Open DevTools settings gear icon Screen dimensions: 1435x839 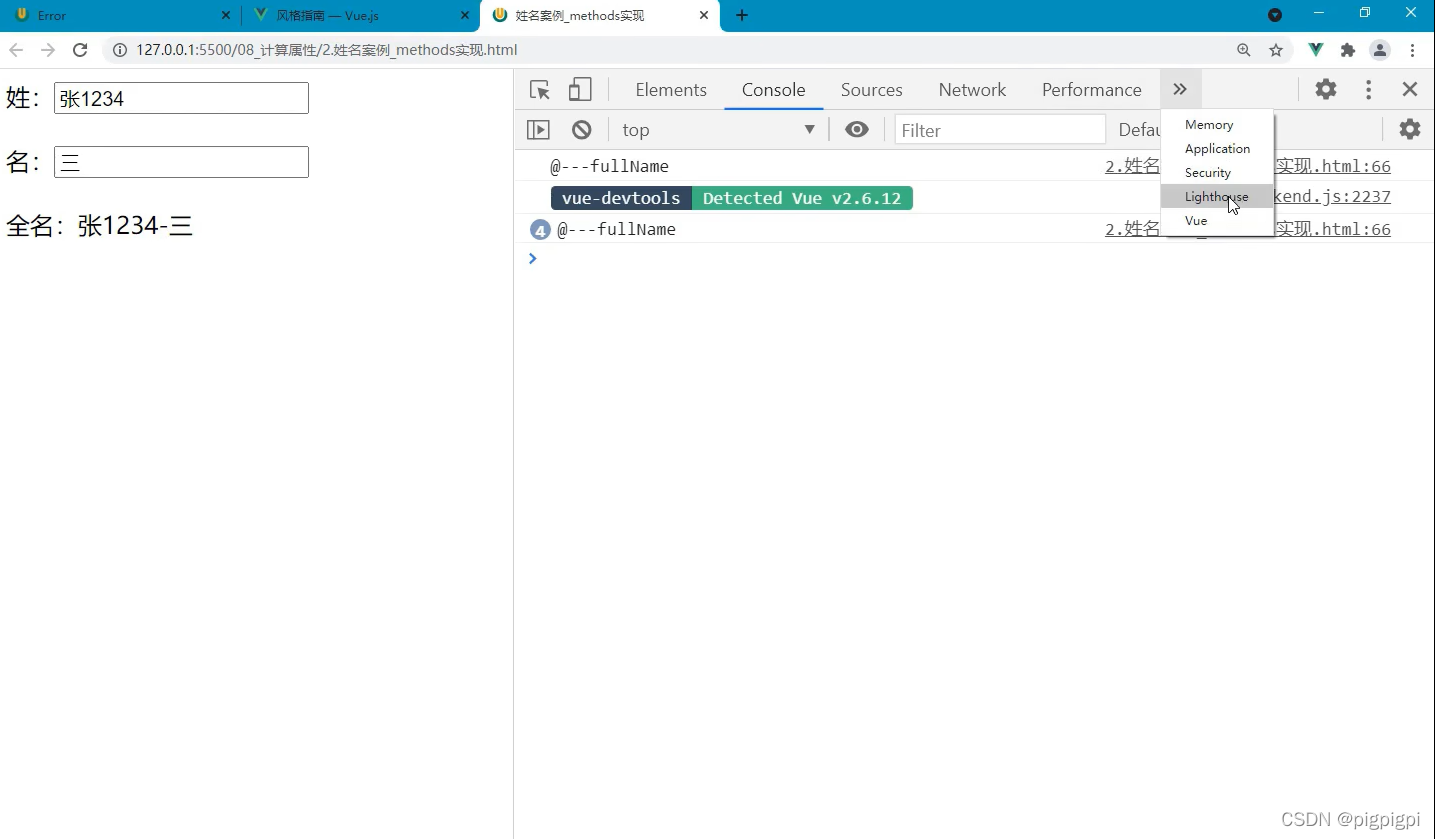[x=1326, y=89]
